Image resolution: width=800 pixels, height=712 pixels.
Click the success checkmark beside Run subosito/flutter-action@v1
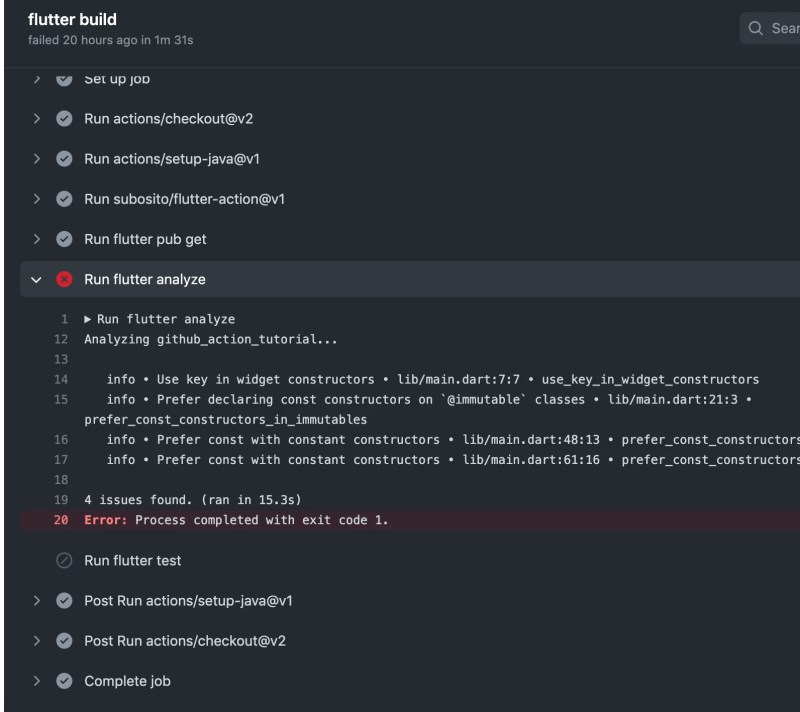[64, 199]
